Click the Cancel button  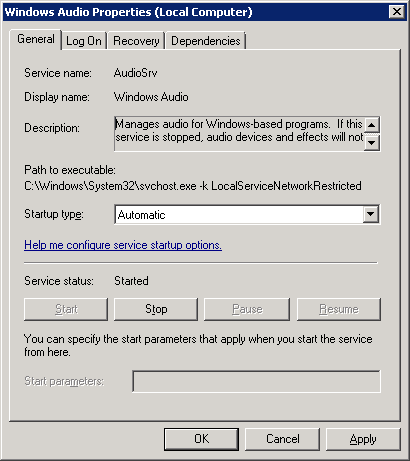point(282,439)
